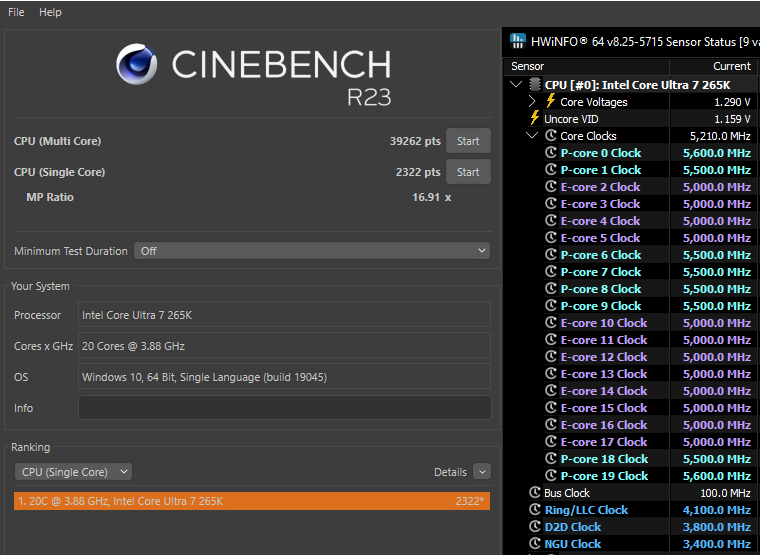Viewport: 760px width, 555px height.
Task: Click the clock icon for P-core 18 Clock
Action: (550, 458)
